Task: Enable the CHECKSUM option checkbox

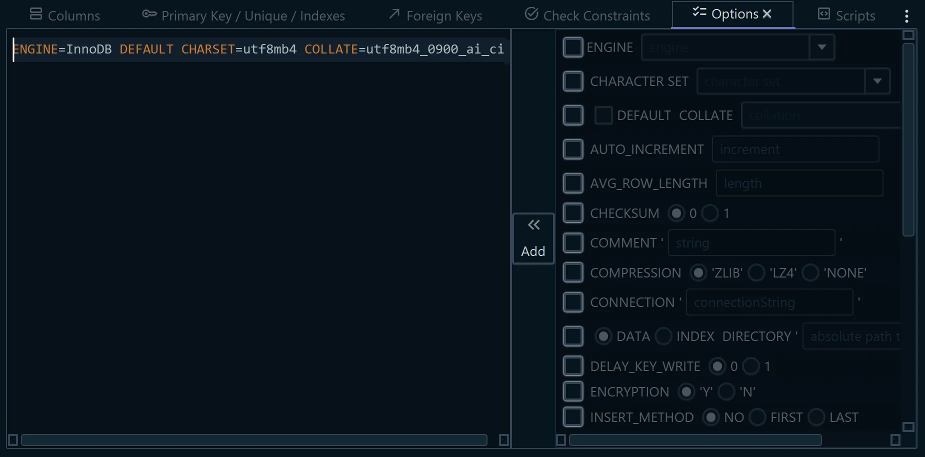Action: point(573,213)
